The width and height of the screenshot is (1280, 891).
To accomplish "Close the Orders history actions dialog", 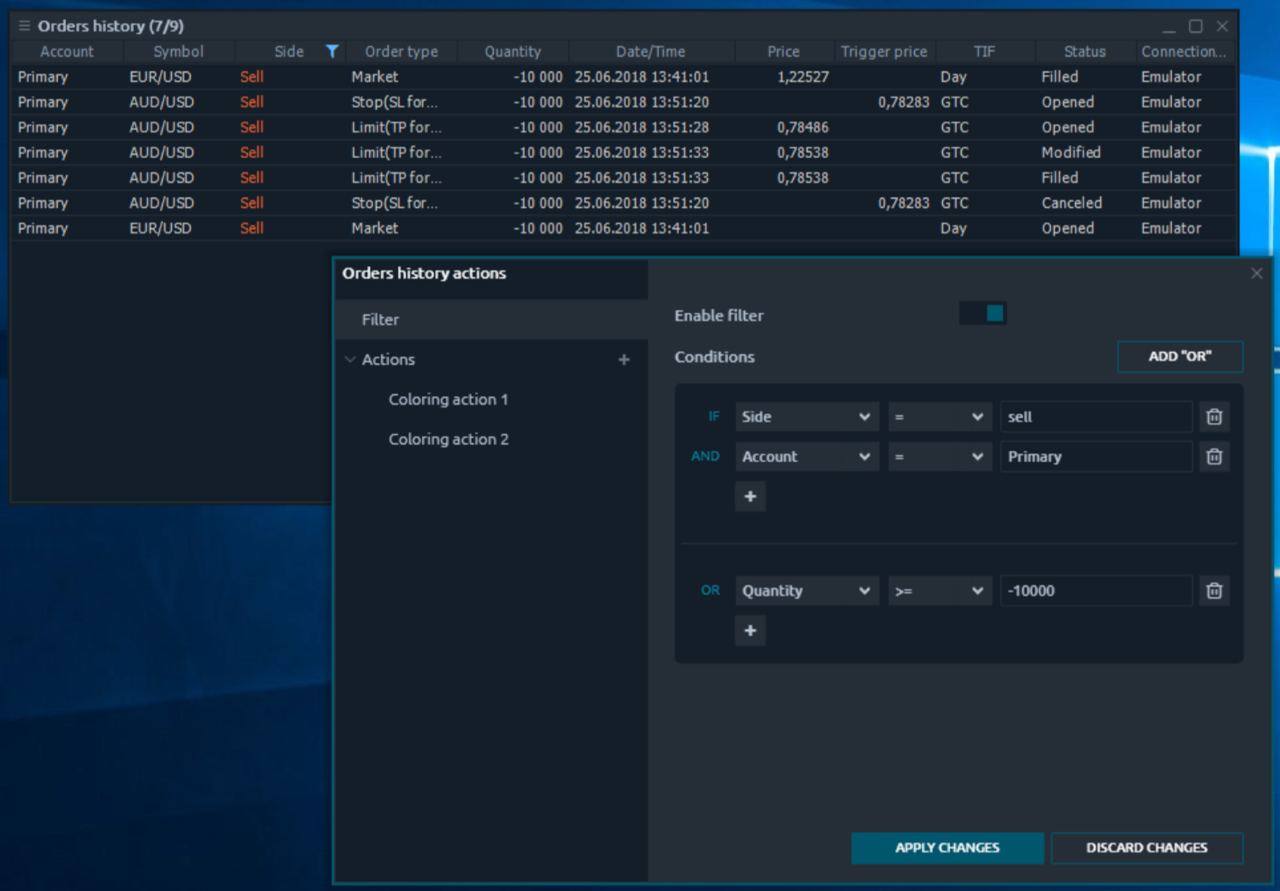I will (1256, 274).
